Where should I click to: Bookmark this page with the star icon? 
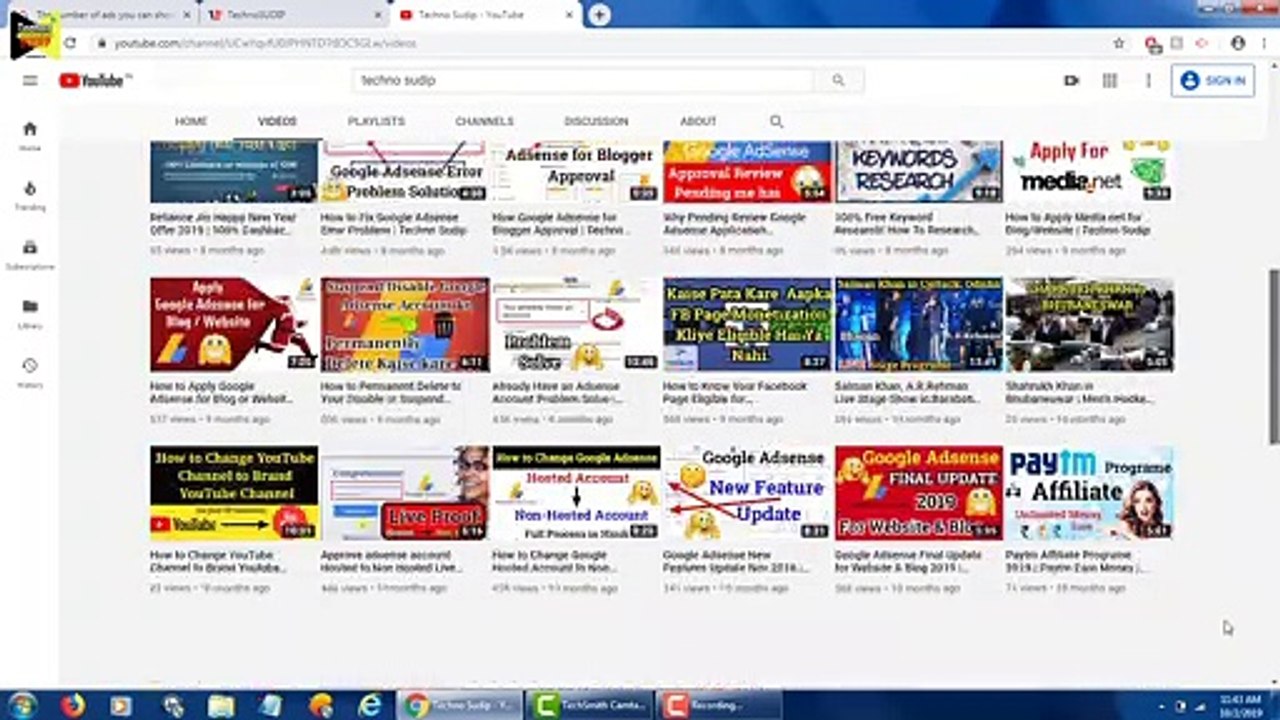point(1119,44)
